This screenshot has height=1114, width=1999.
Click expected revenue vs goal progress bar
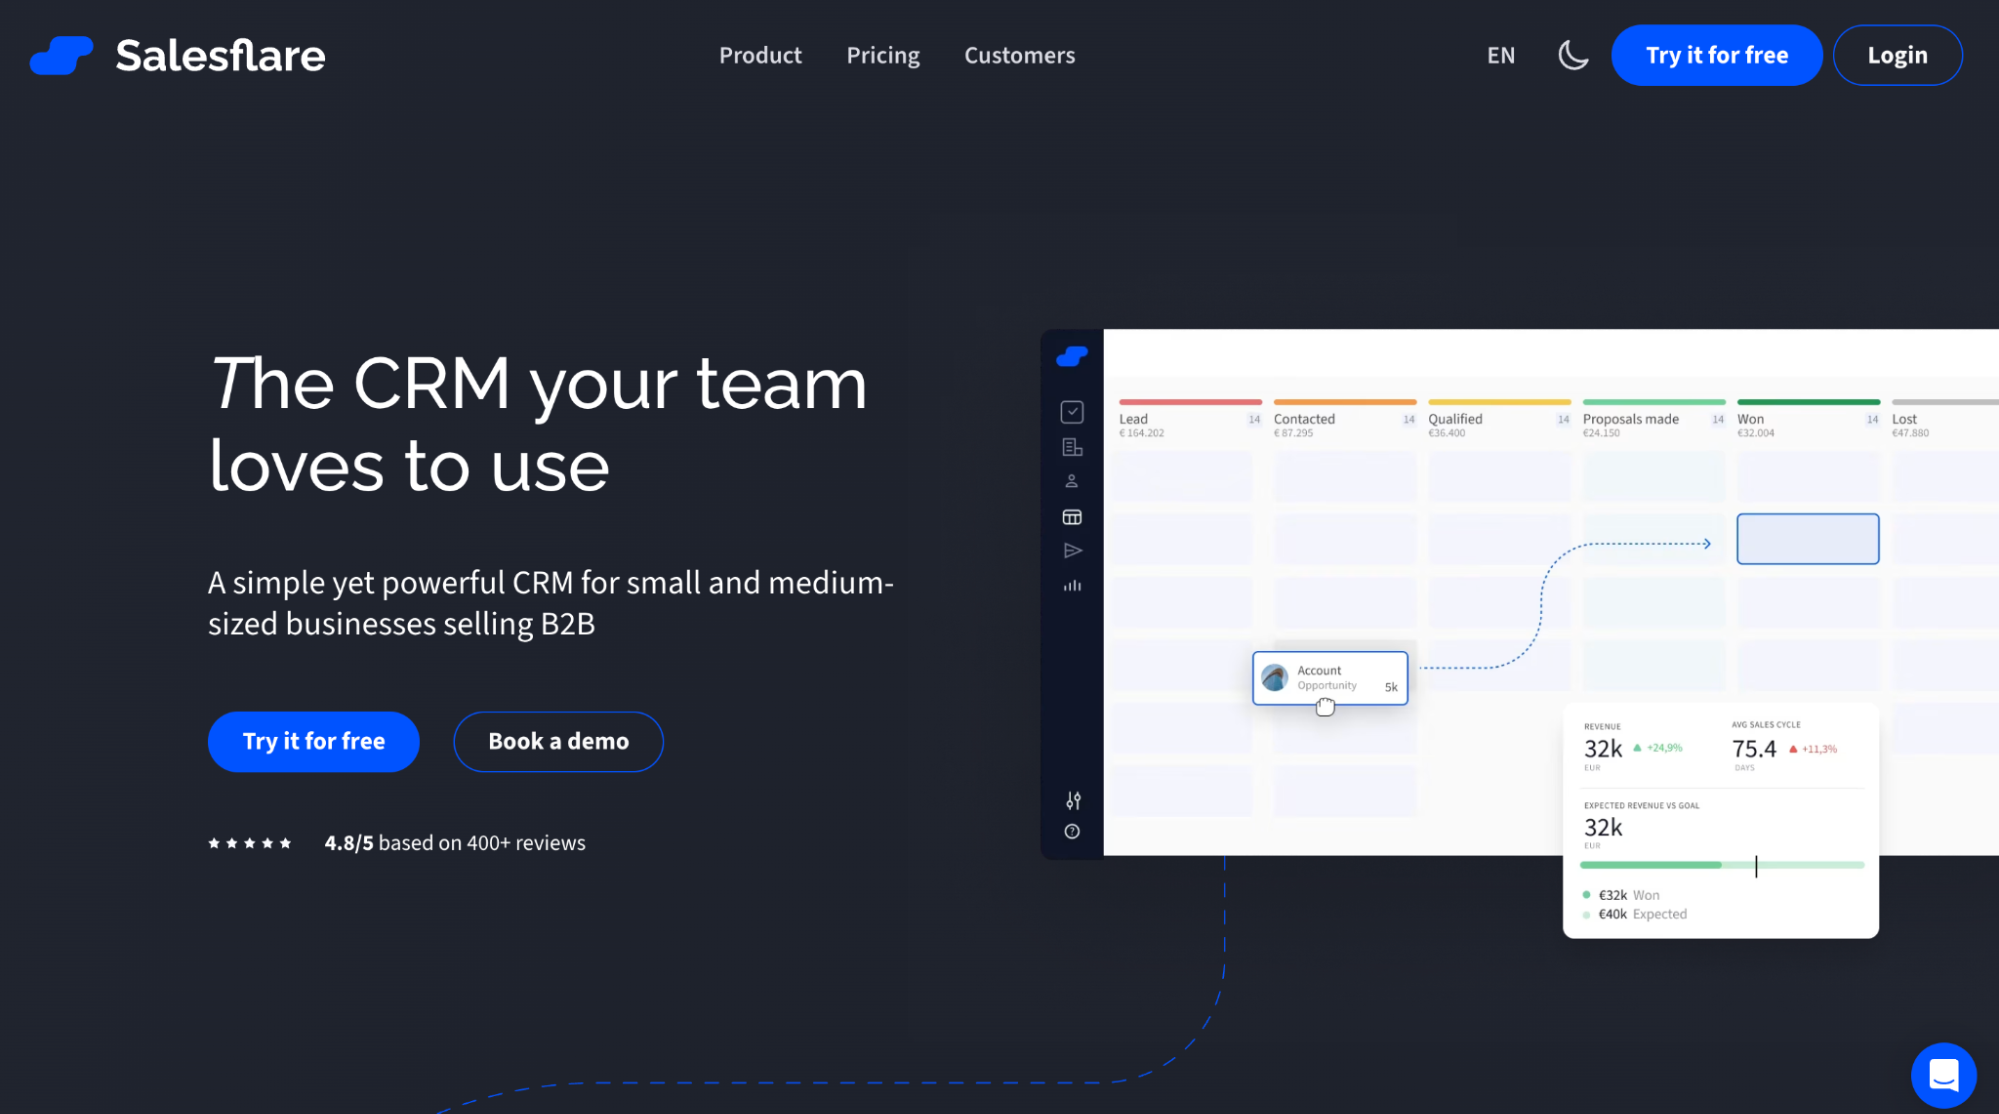pos(1721,865)
